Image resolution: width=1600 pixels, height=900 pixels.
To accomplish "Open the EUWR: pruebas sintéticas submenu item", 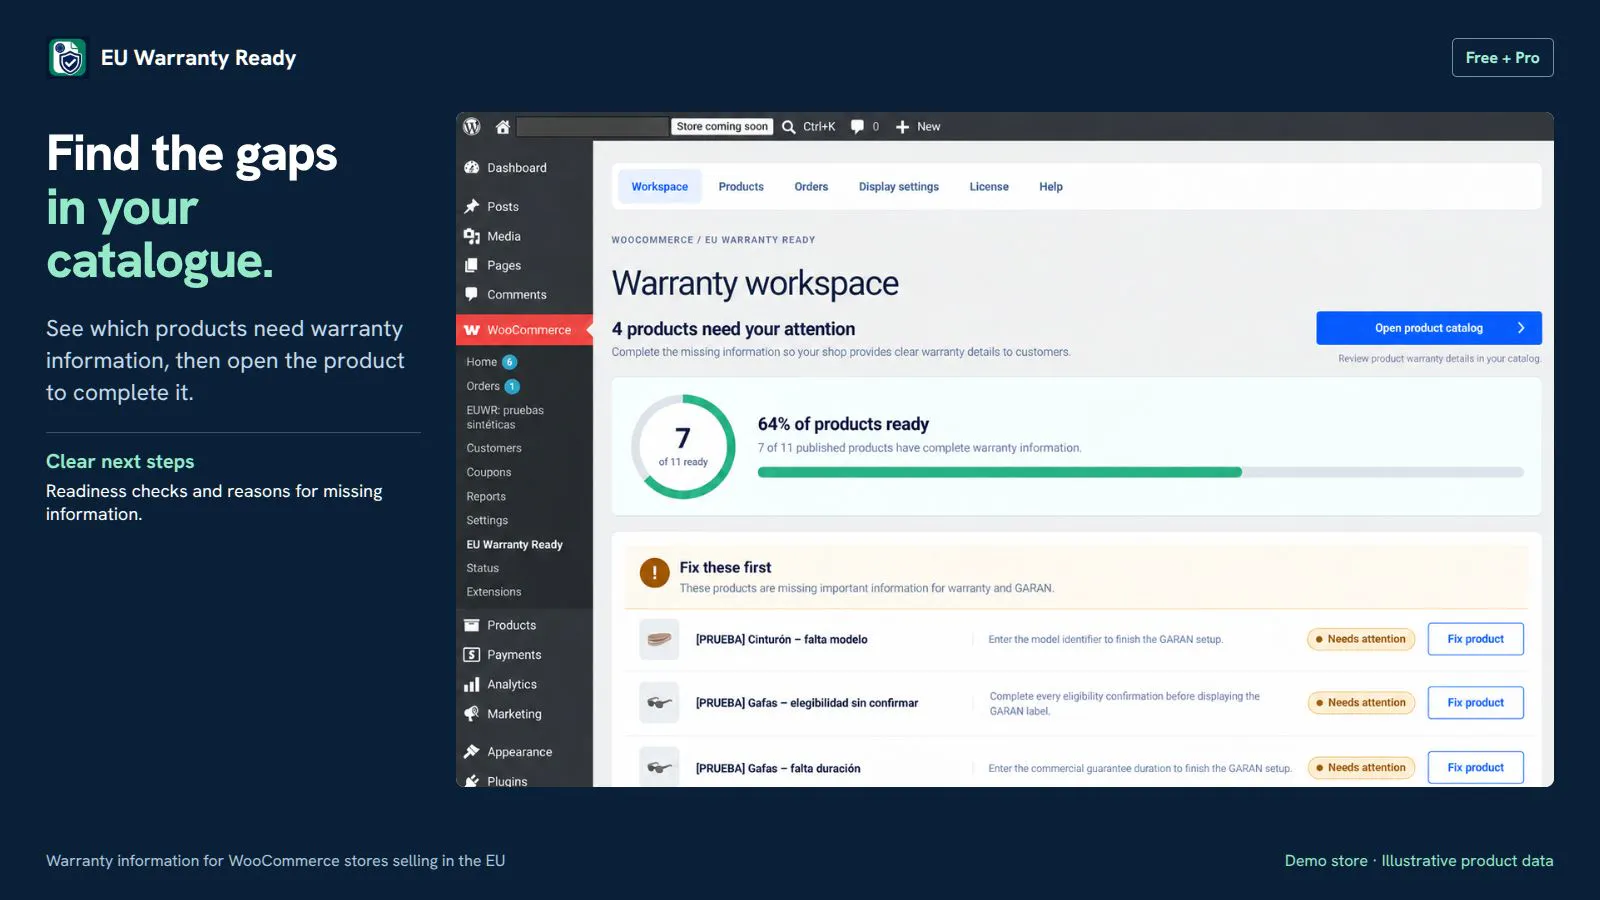I will [505, 417].
